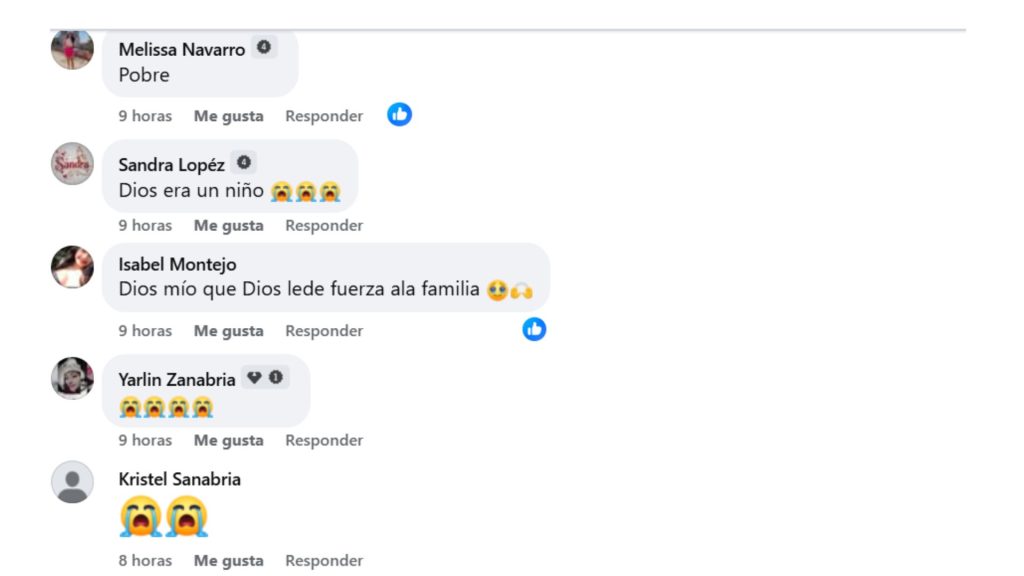Click the thumbs-up reaction under Melissa's comment
This screenshot has height=576, width=1024.
pyautogui.click(x=399, y=114)
